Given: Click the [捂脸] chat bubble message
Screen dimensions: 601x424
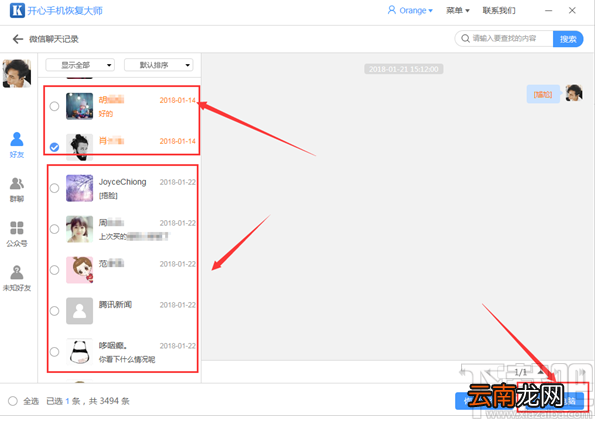Looking at the screenshot, I should [543, 94].
